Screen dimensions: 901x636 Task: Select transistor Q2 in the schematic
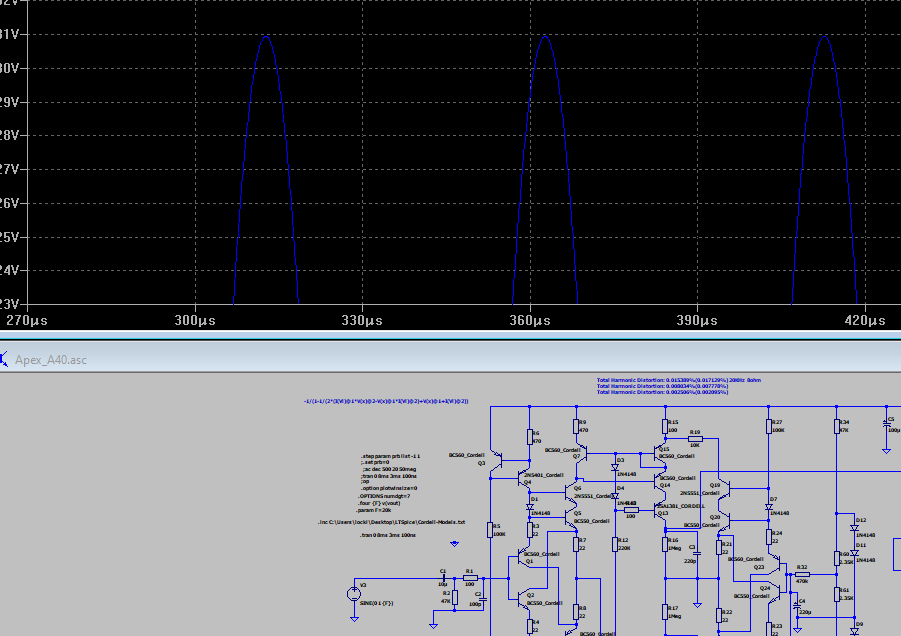point(523,600)
